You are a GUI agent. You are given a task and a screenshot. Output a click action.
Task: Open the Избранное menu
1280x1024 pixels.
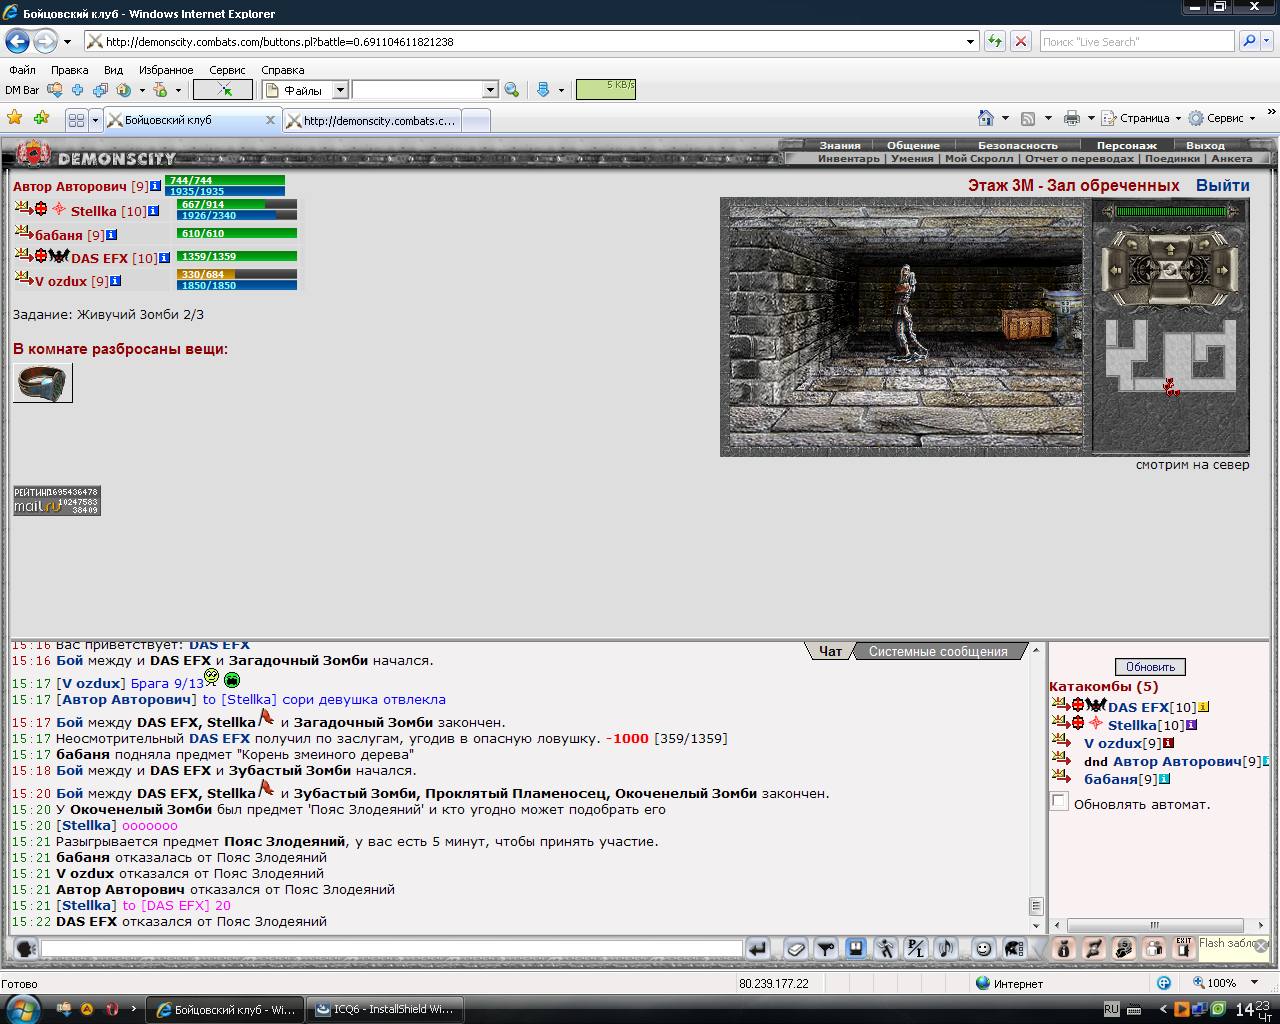(x=166, y=70)
